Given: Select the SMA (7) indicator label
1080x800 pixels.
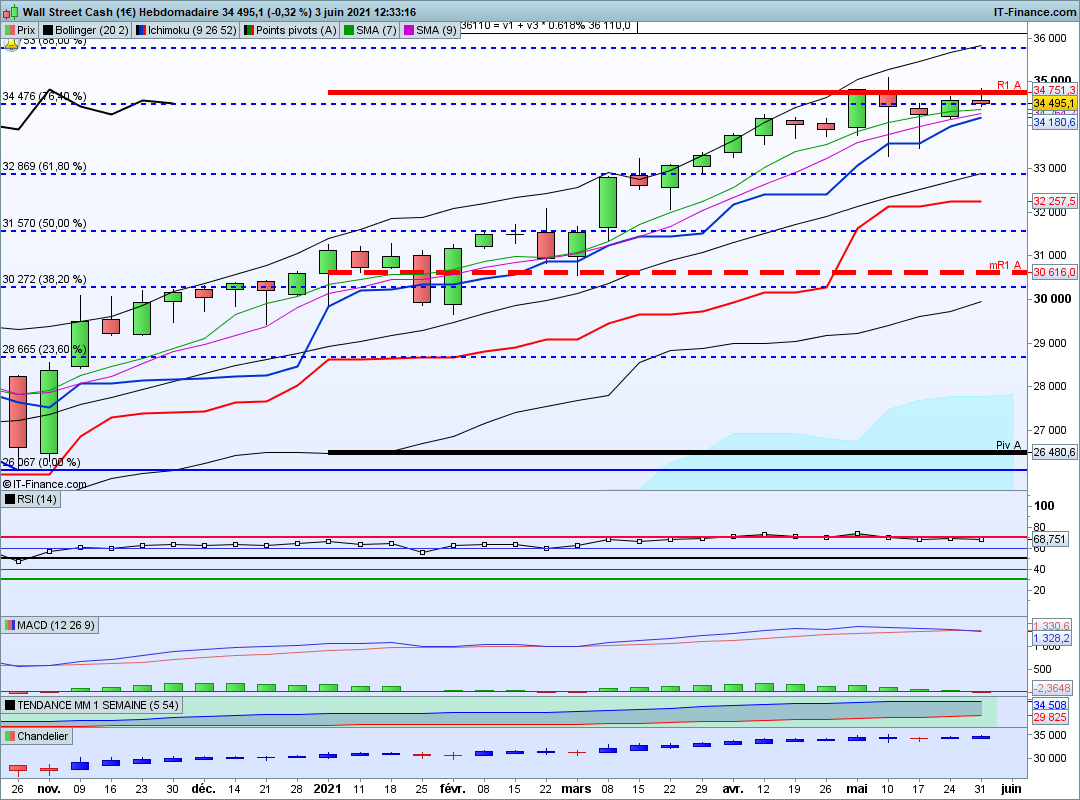Looking at the screenshot, I should (371, 30).
